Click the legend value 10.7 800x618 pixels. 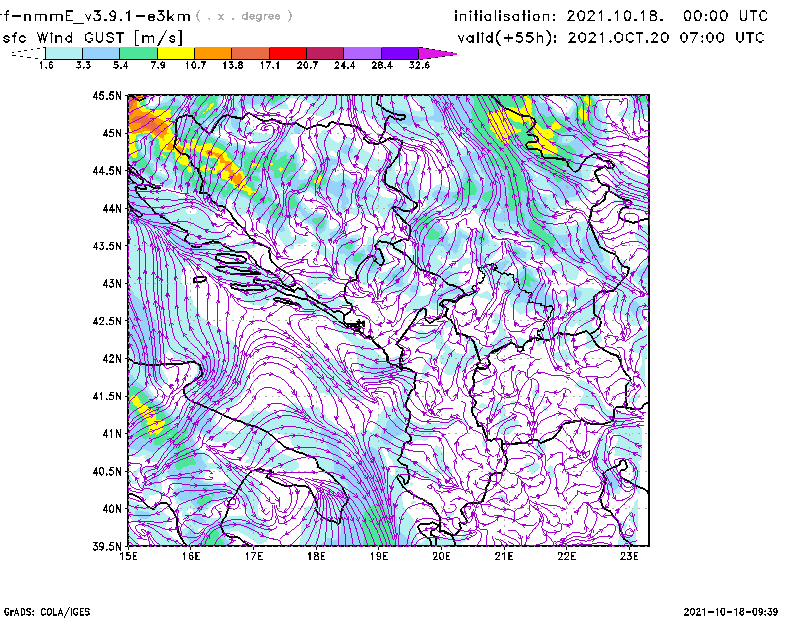point(195,65)
